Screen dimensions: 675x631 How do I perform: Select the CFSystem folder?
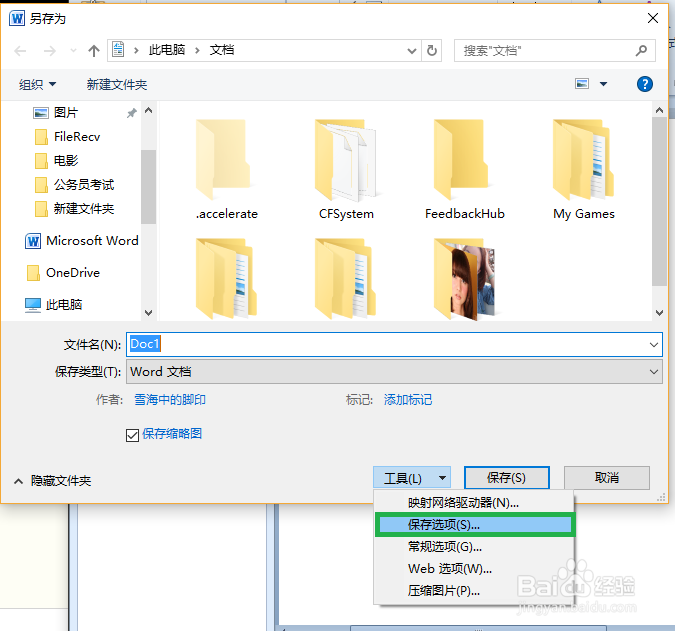(346, 170)
